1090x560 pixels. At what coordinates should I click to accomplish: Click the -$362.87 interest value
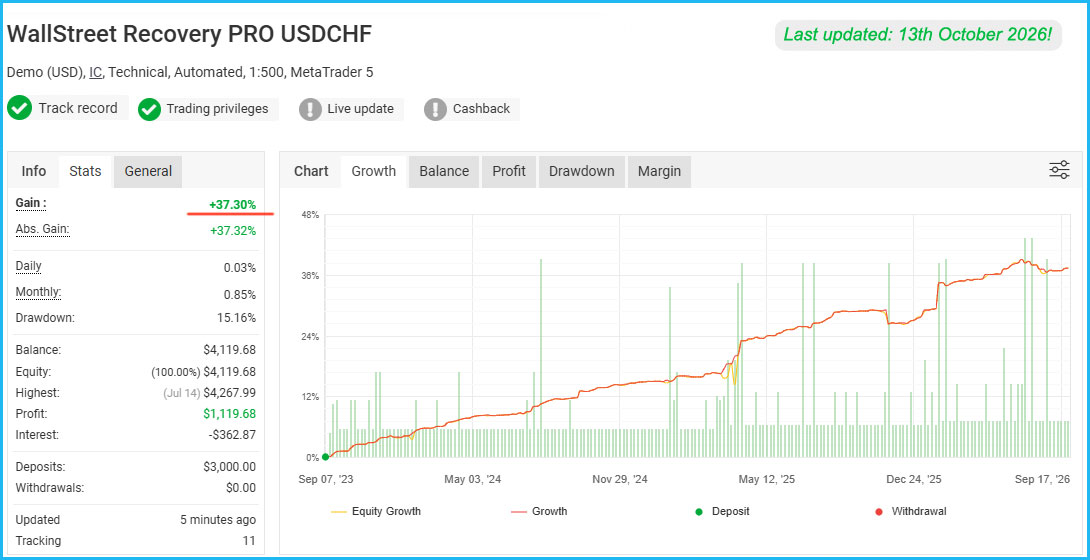pos(232,435)
